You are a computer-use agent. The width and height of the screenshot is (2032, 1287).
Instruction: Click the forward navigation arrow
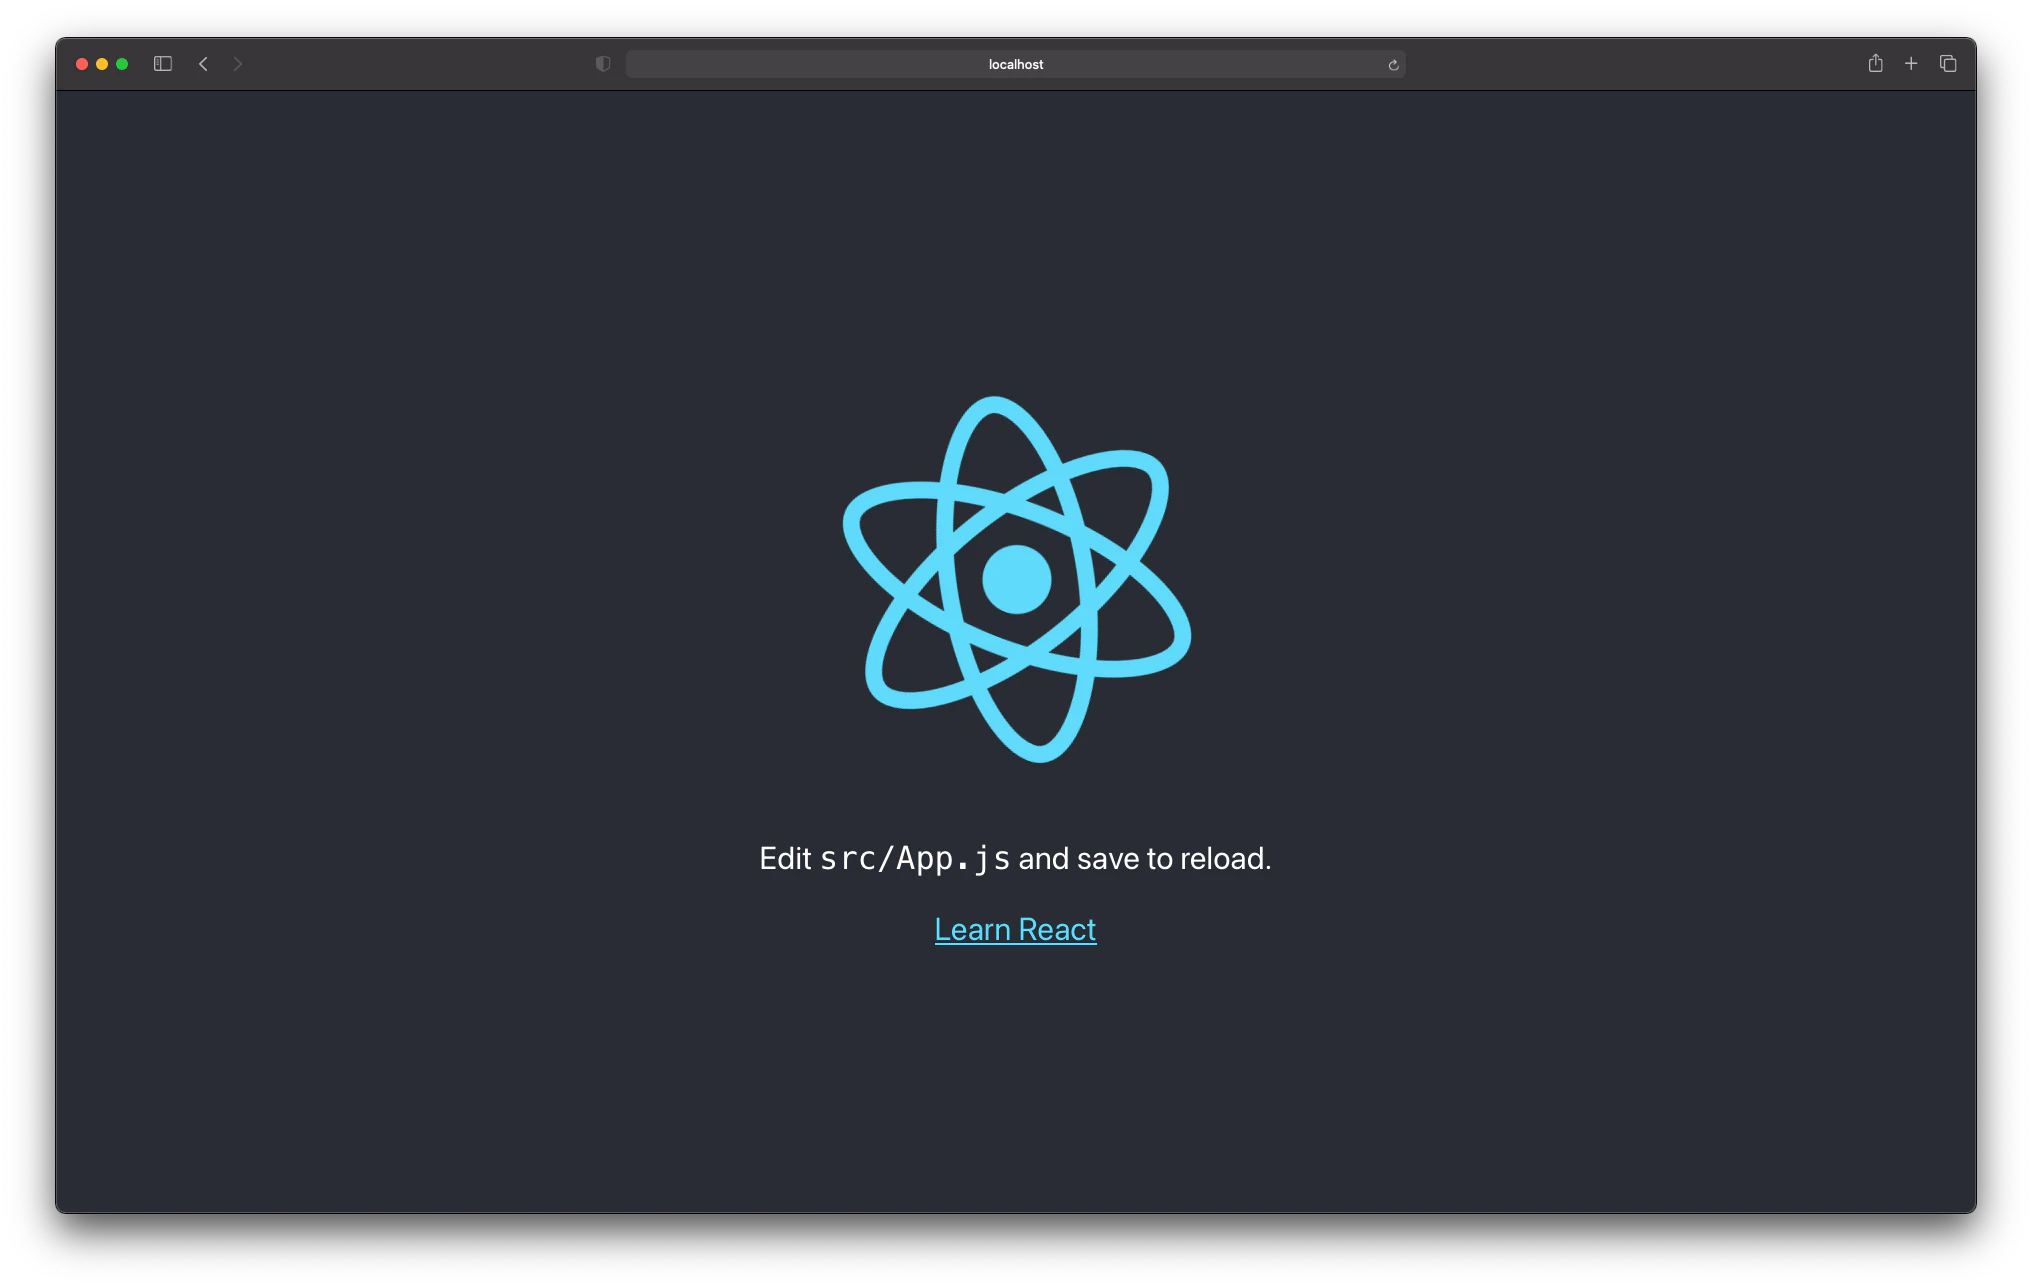[x=238, y=63]
